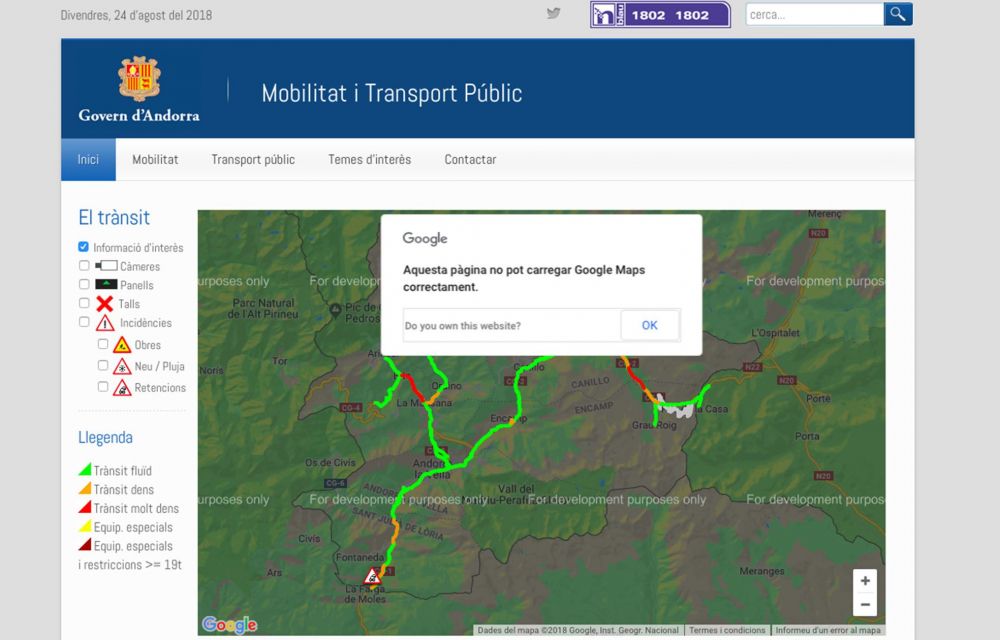Click the Govern d'Andorra coat of arms logo
Image resolution: width=1000 pixels, height=640 pixels.
(x=139, y=79)
